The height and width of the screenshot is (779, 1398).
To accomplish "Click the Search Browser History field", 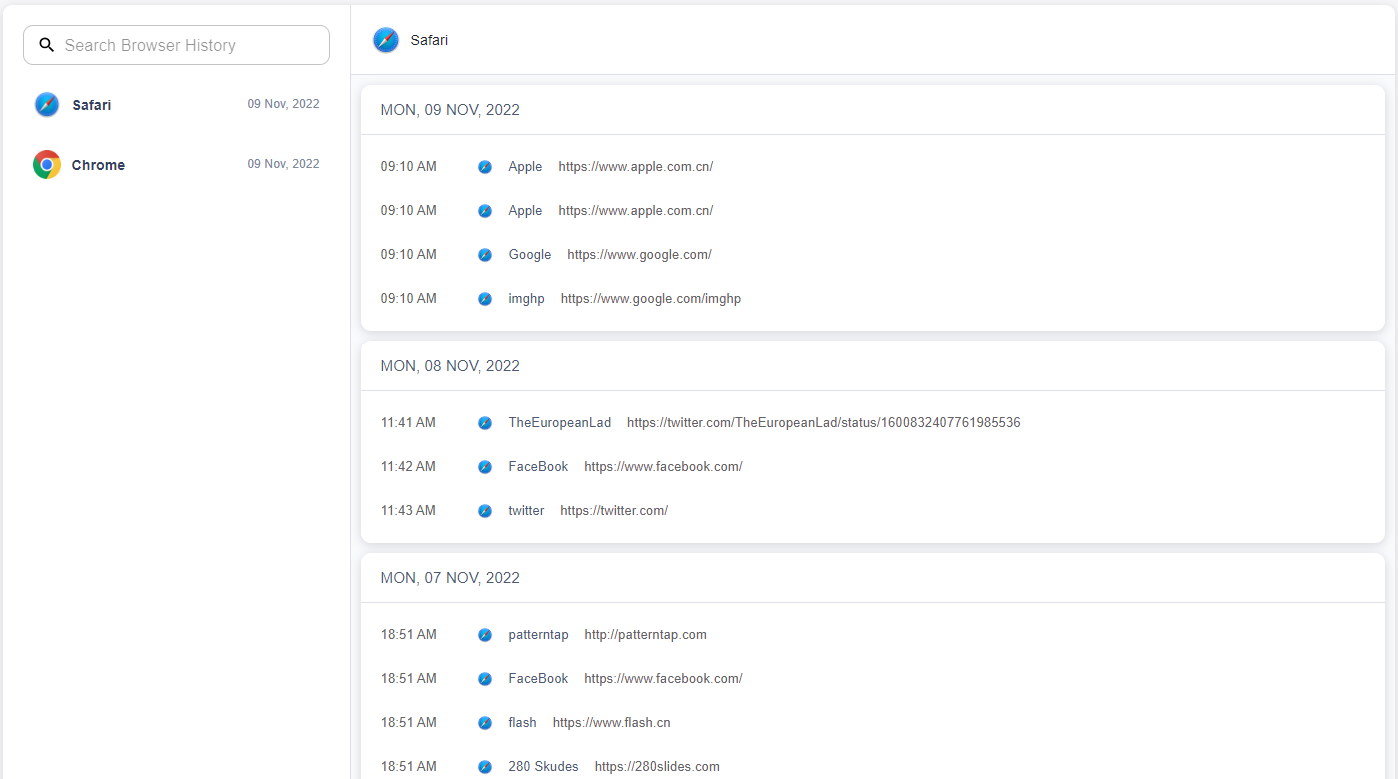I will [176, 44].
